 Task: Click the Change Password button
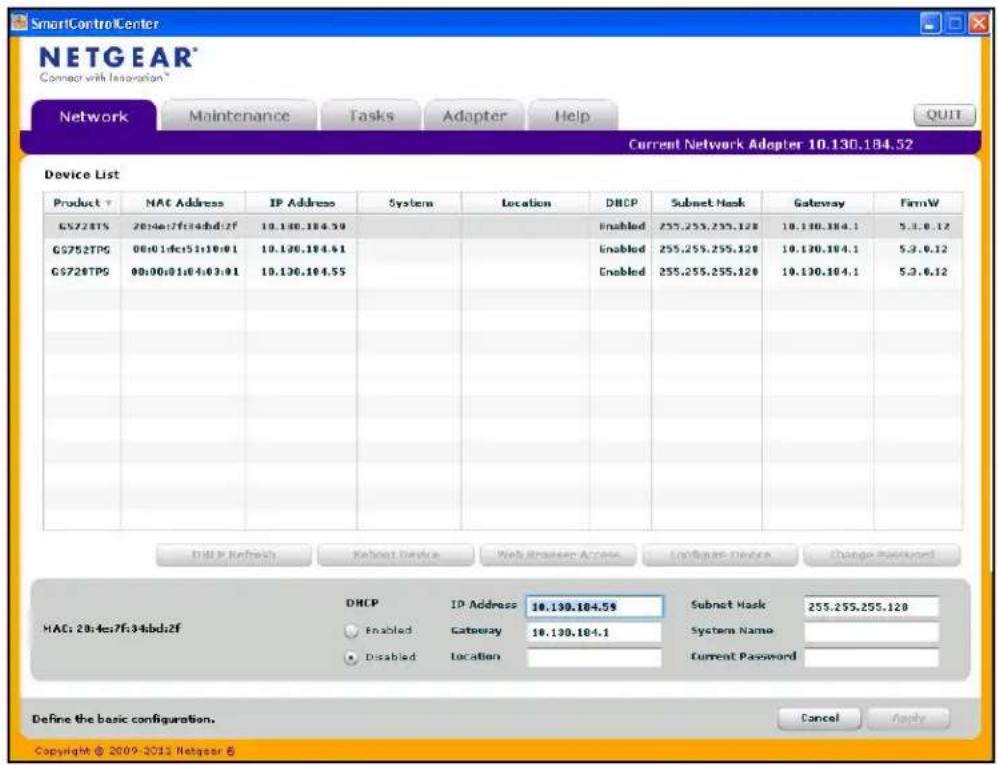tap(882, 555)
